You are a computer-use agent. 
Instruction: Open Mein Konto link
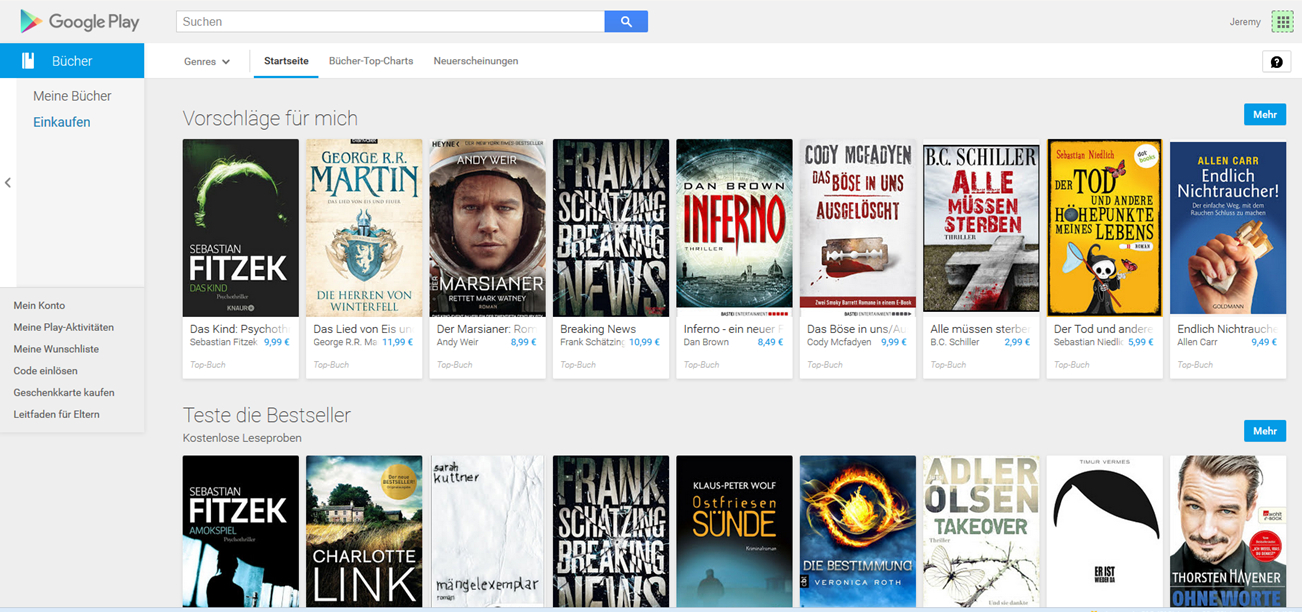tap(39, 305)
